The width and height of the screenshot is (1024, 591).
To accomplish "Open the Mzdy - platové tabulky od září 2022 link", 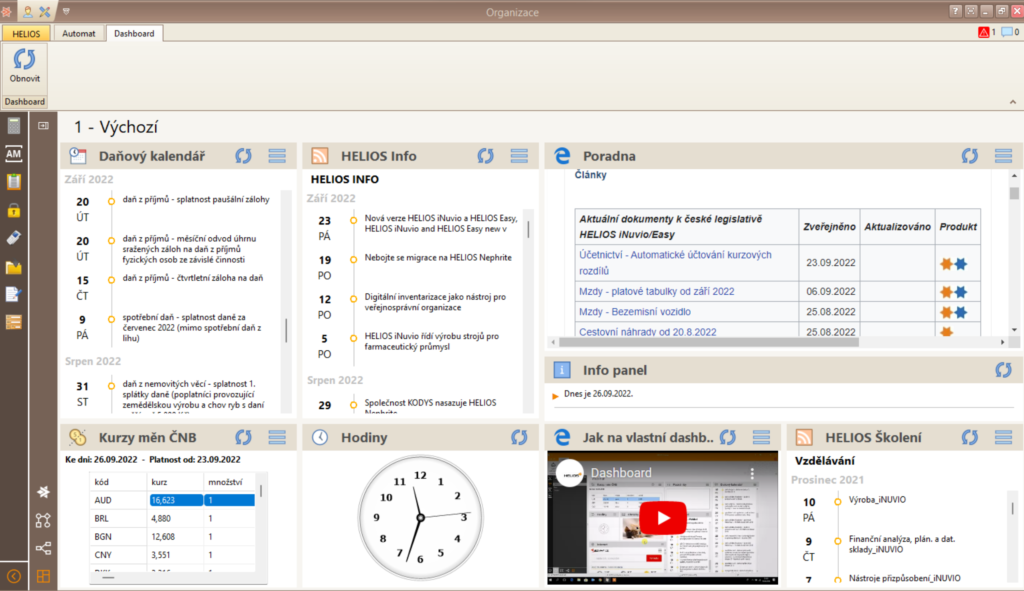I will tap(656, 291).
